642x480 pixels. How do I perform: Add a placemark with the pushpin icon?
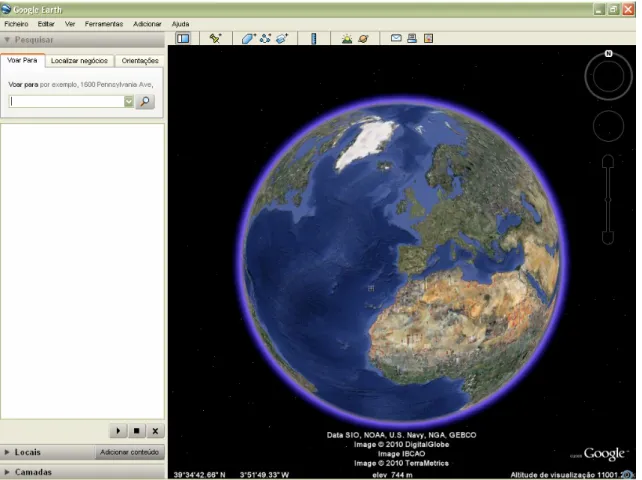click(x=215, y=38)
